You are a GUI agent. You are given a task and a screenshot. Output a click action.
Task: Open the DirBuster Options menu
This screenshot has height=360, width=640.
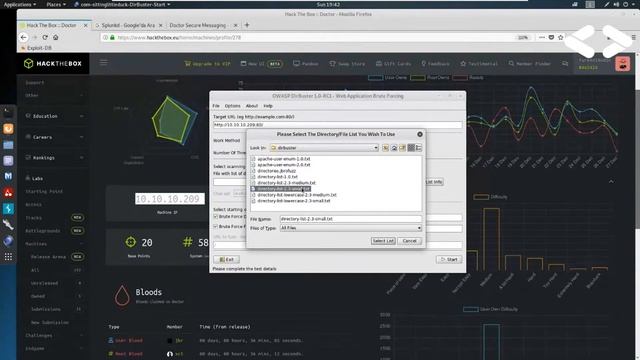tap(233, 106)
